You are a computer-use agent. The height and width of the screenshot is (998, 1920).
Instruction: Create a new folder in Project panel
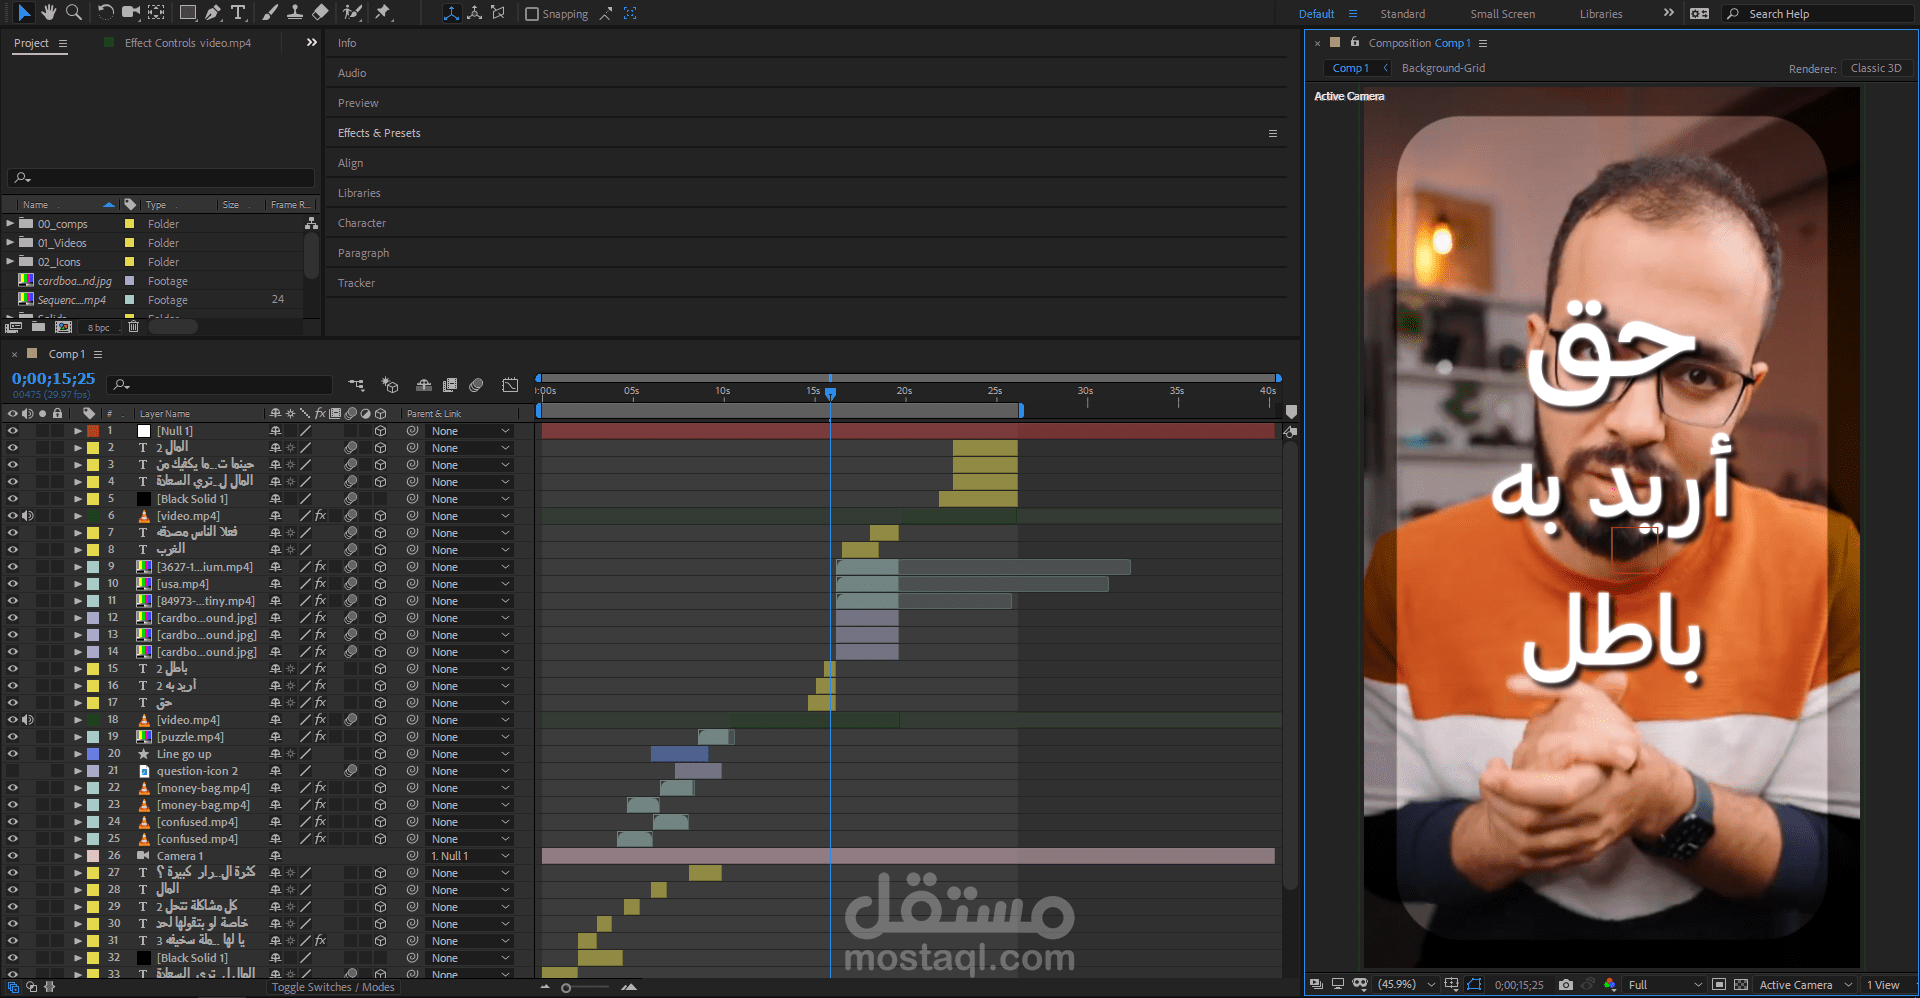pyautogui.click(x=38, y=327)
